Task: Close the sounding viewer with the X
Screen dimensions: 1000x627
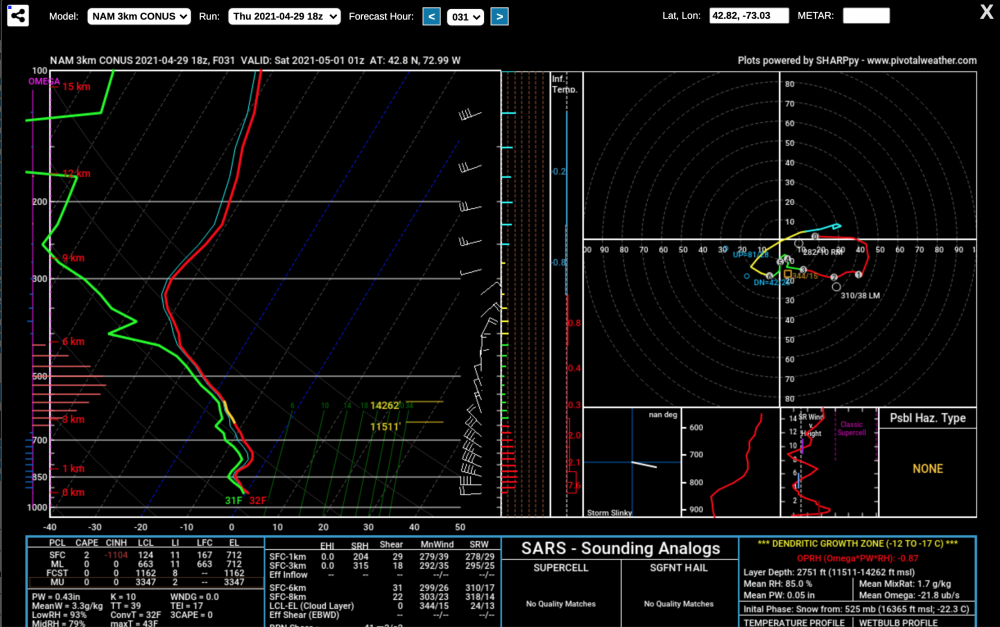Action: pyautogui.click(x=986, y=13)
